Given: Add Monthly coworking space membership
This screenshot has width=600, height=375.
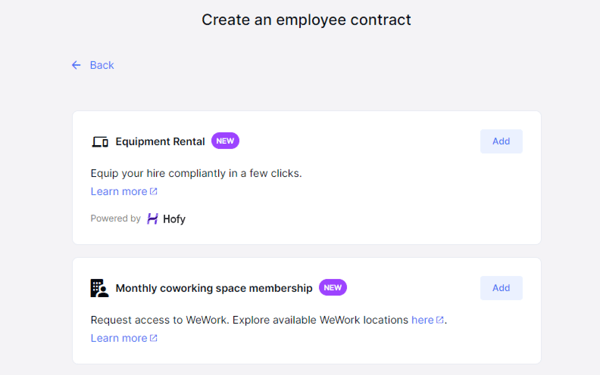Looking at the screenshot, I should coord(501,288).
